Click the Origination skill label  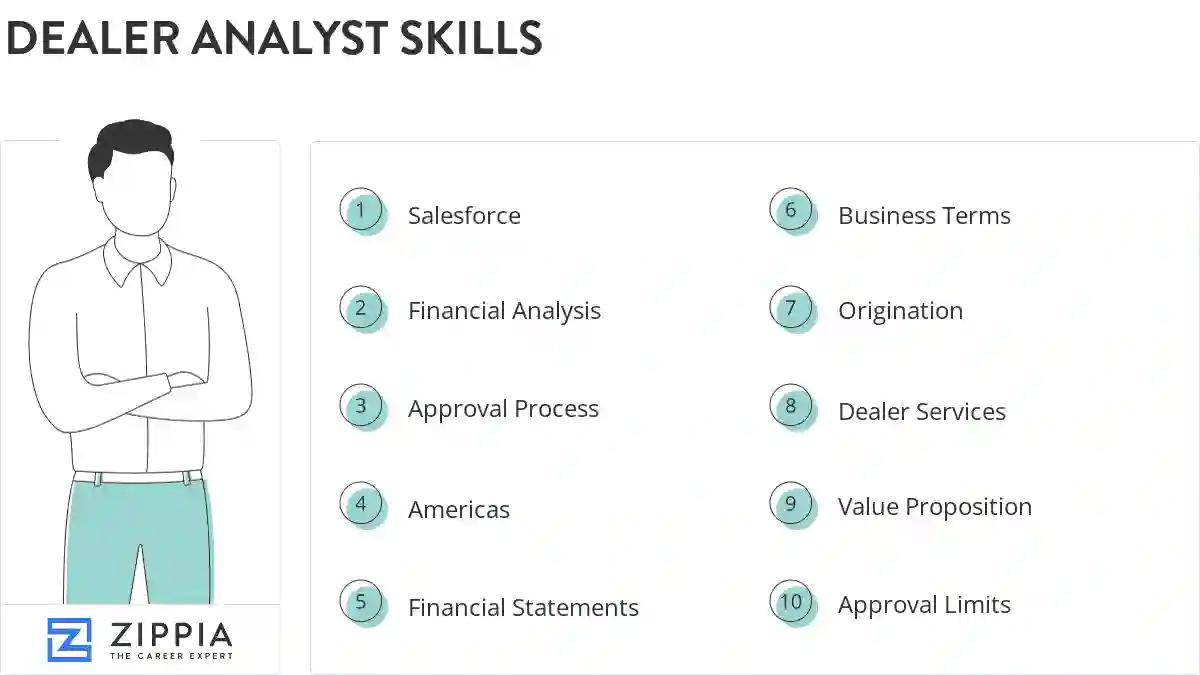[x=900, y=311]
